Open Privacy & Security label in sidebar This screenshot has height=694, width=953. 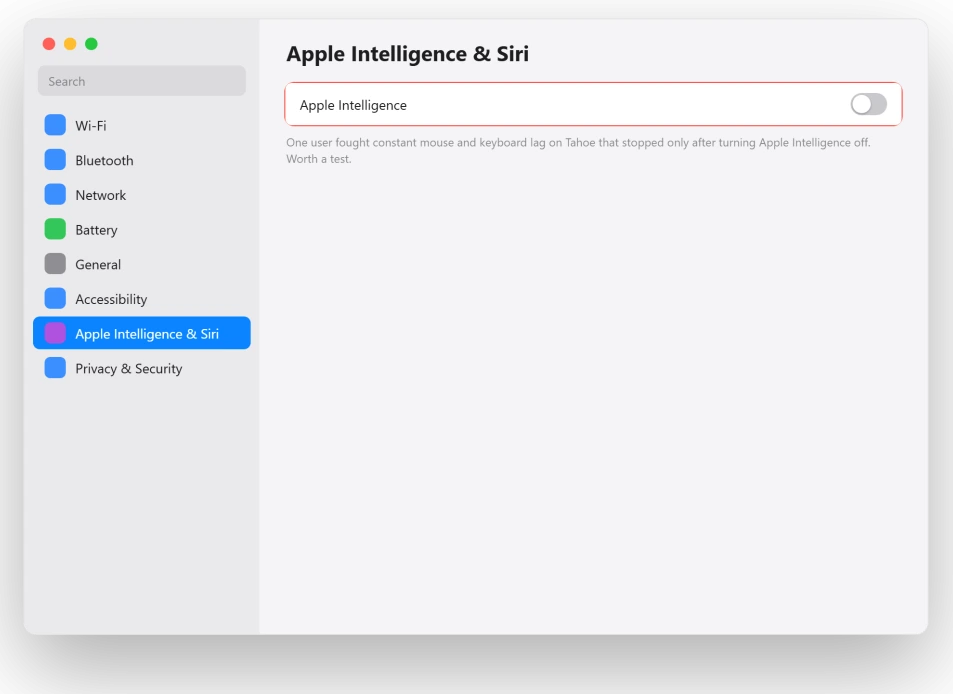point(129,368)
